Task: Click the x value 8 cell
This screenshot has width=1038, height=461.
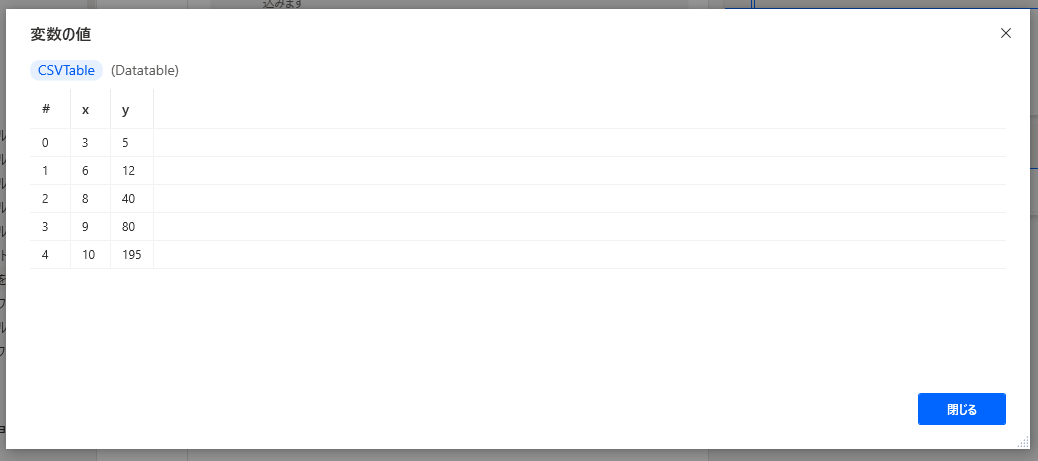Action: click(x=90, y=199)
